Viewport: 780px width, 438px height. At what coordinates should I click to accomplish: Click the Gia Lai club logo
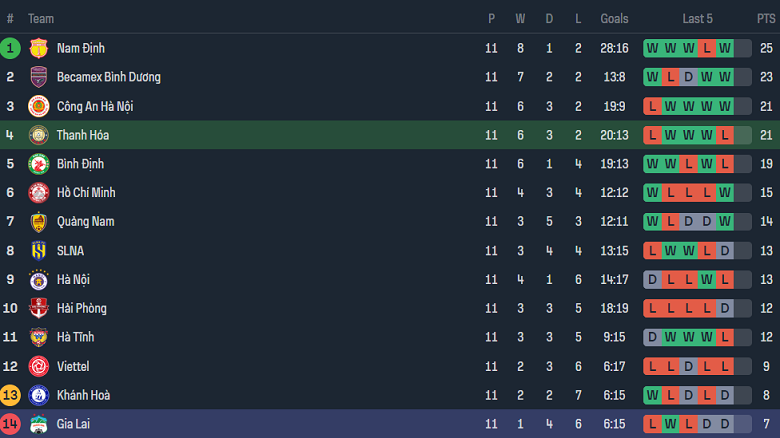[x=39, y=424]
